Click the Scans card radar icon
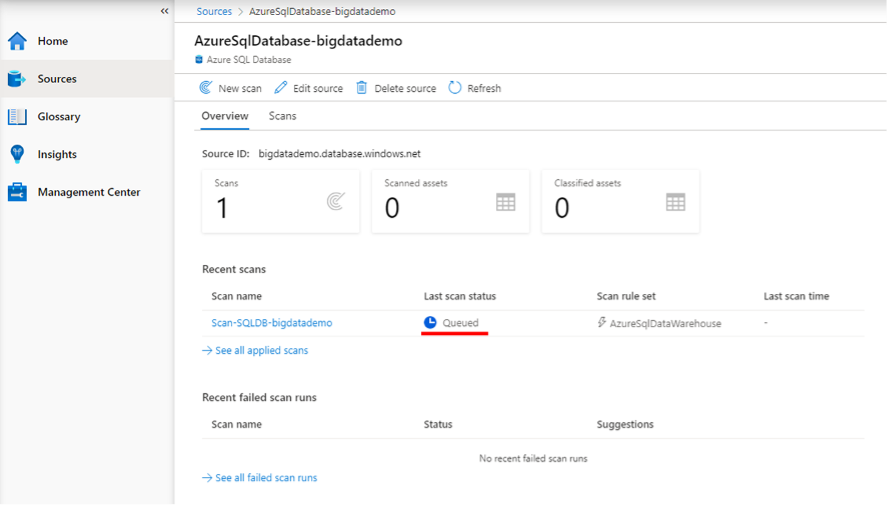Viewport: 889px width, 506px height. [336, 201]
